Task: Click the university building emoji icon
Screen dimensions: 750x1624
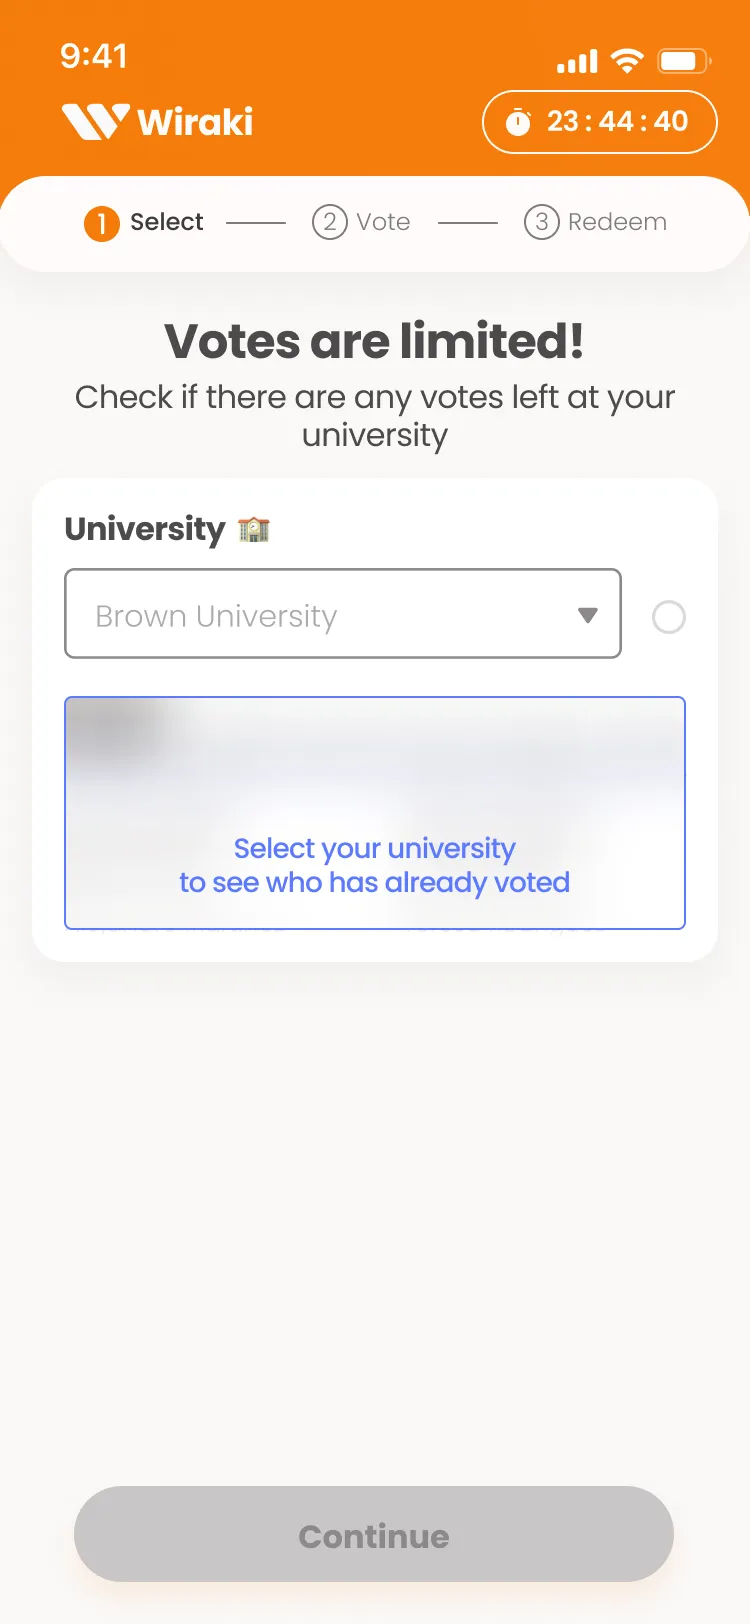Action: [x=254, y=529]
